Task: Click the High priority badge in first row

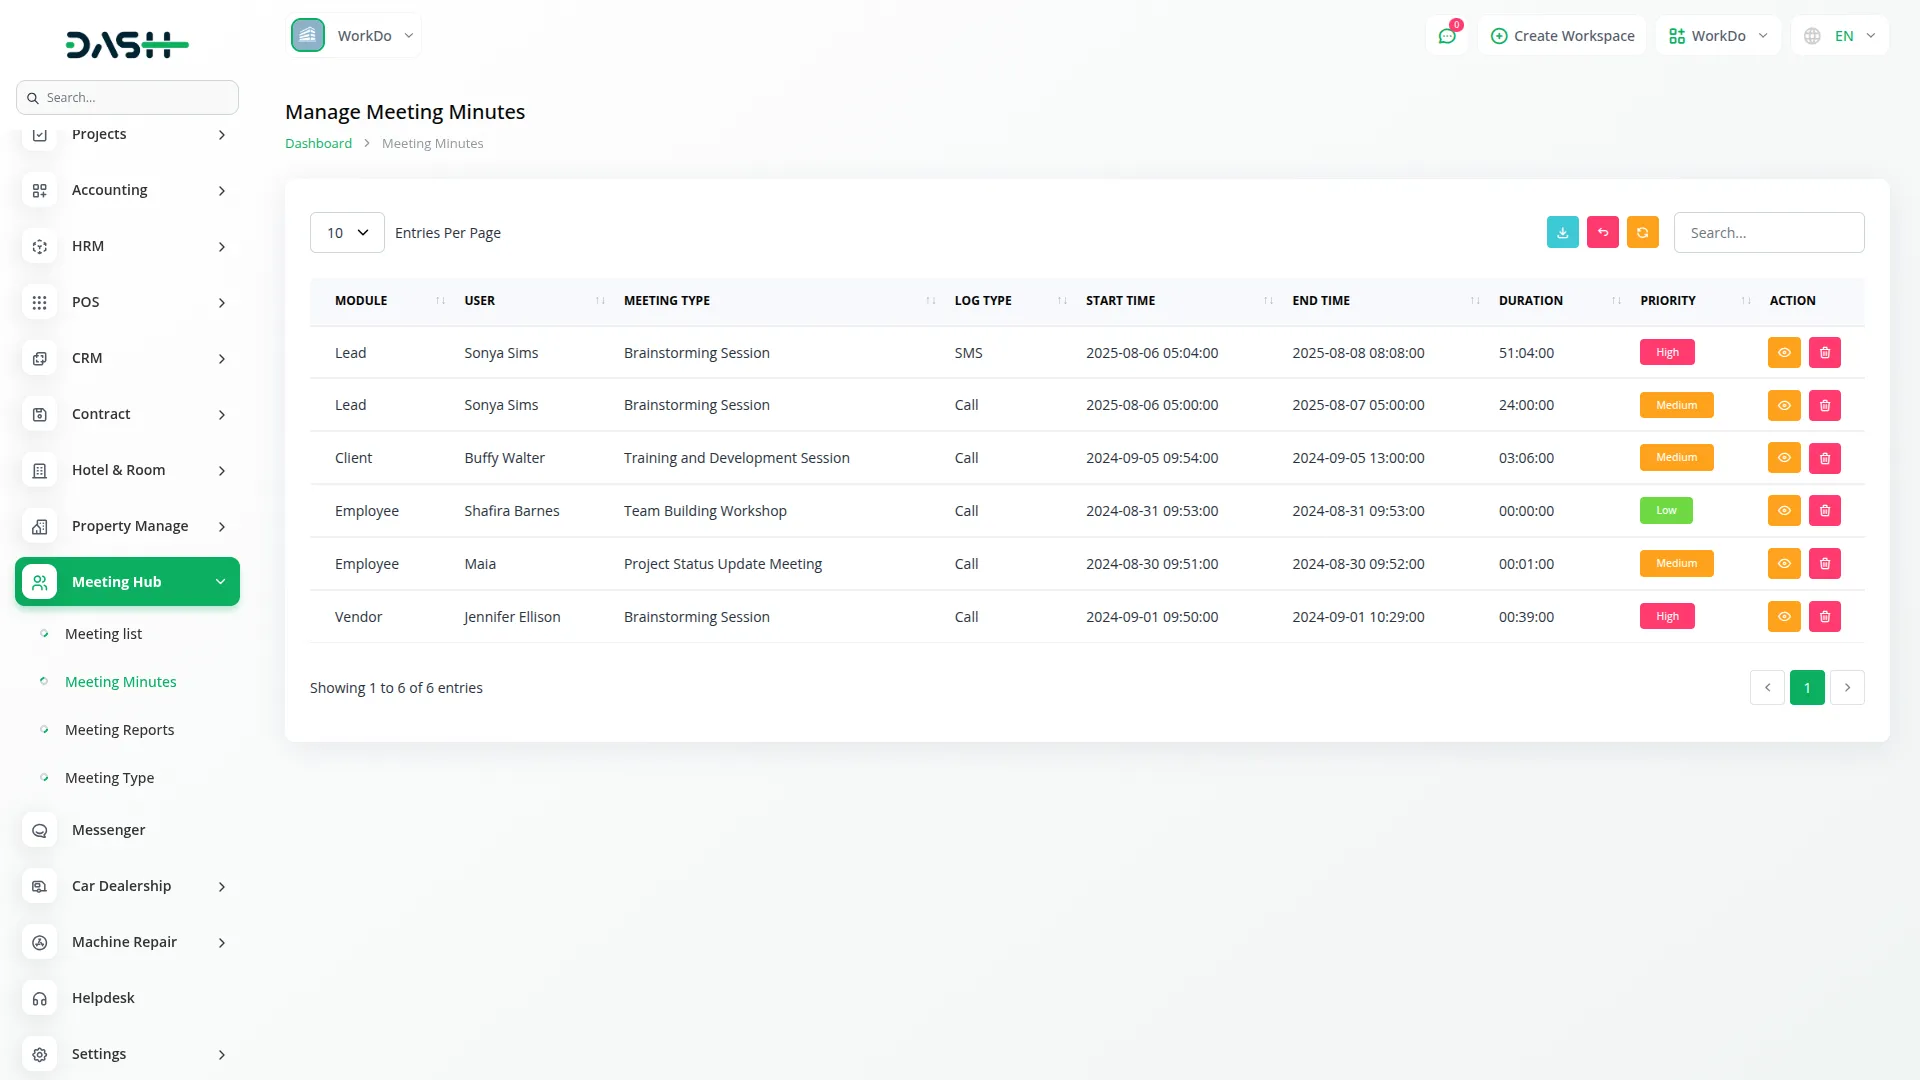Action: [1666, 353]
